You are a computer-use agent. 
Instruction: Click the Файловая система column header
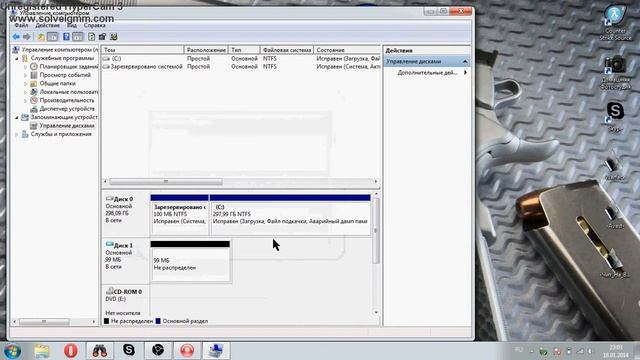click(x=287, y=50)
